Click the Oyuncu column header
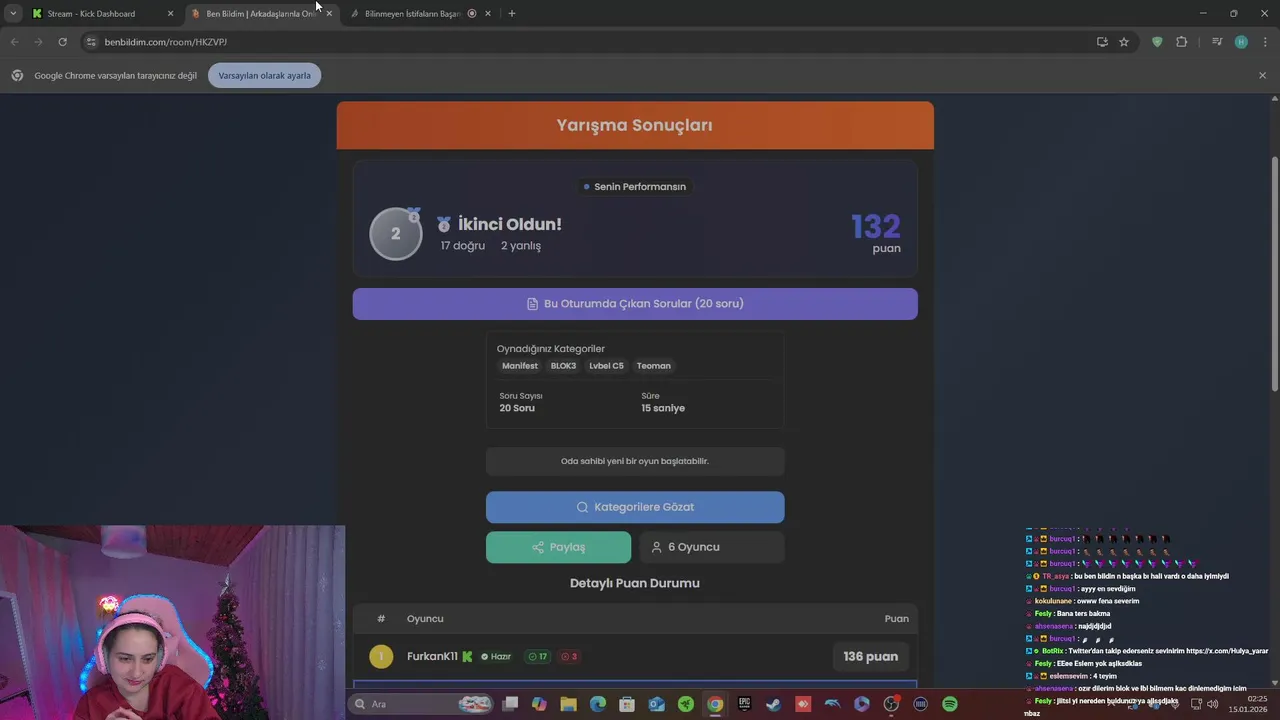Screen dimensions: 1280x720 pos(425,619)
